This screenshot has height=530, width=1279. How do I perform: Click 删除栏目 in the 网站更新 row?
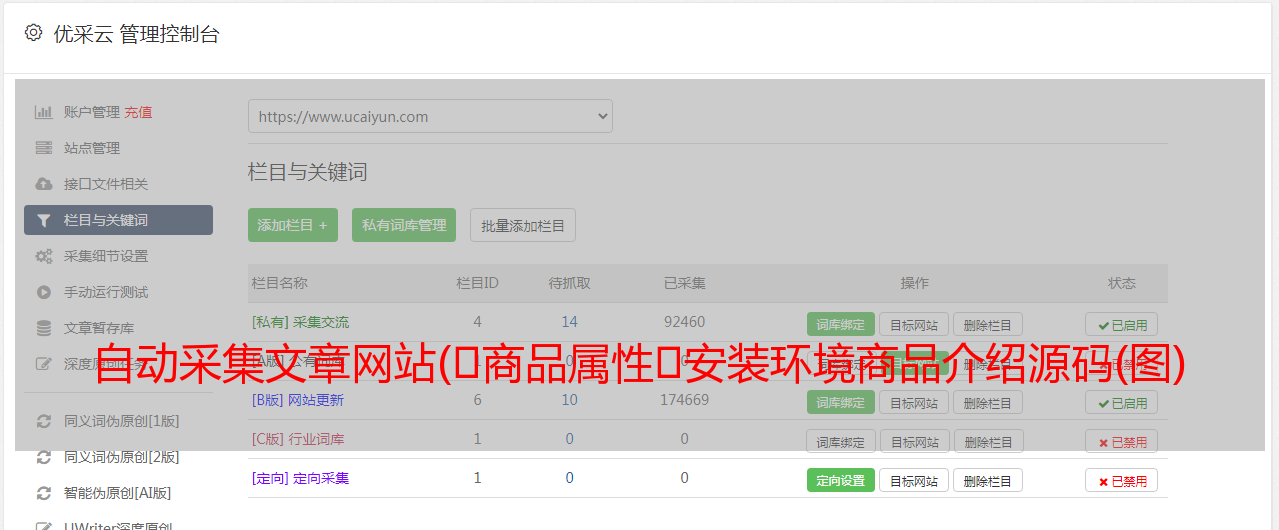[x=988, y=402]
